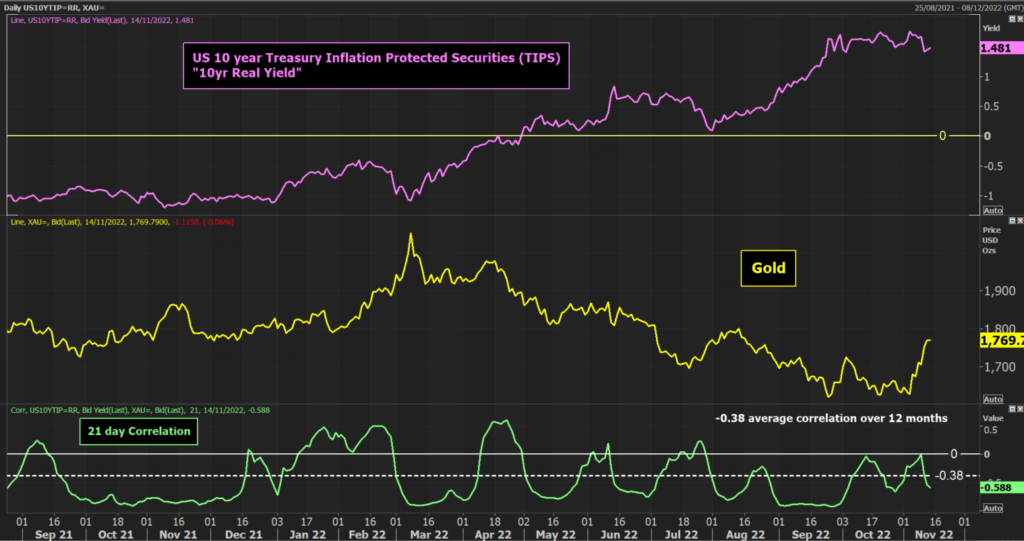Close the TIPS real yield pane
The width and height of the screenshot is (1024, 541).
pyautogui.click(x=1019, y=20)
